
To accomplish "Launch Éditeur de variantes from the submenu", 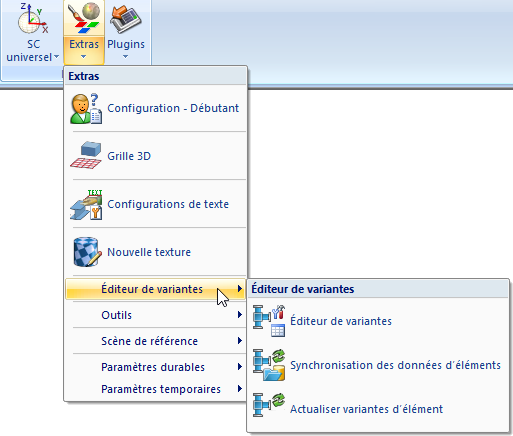I will click(378, 321).
